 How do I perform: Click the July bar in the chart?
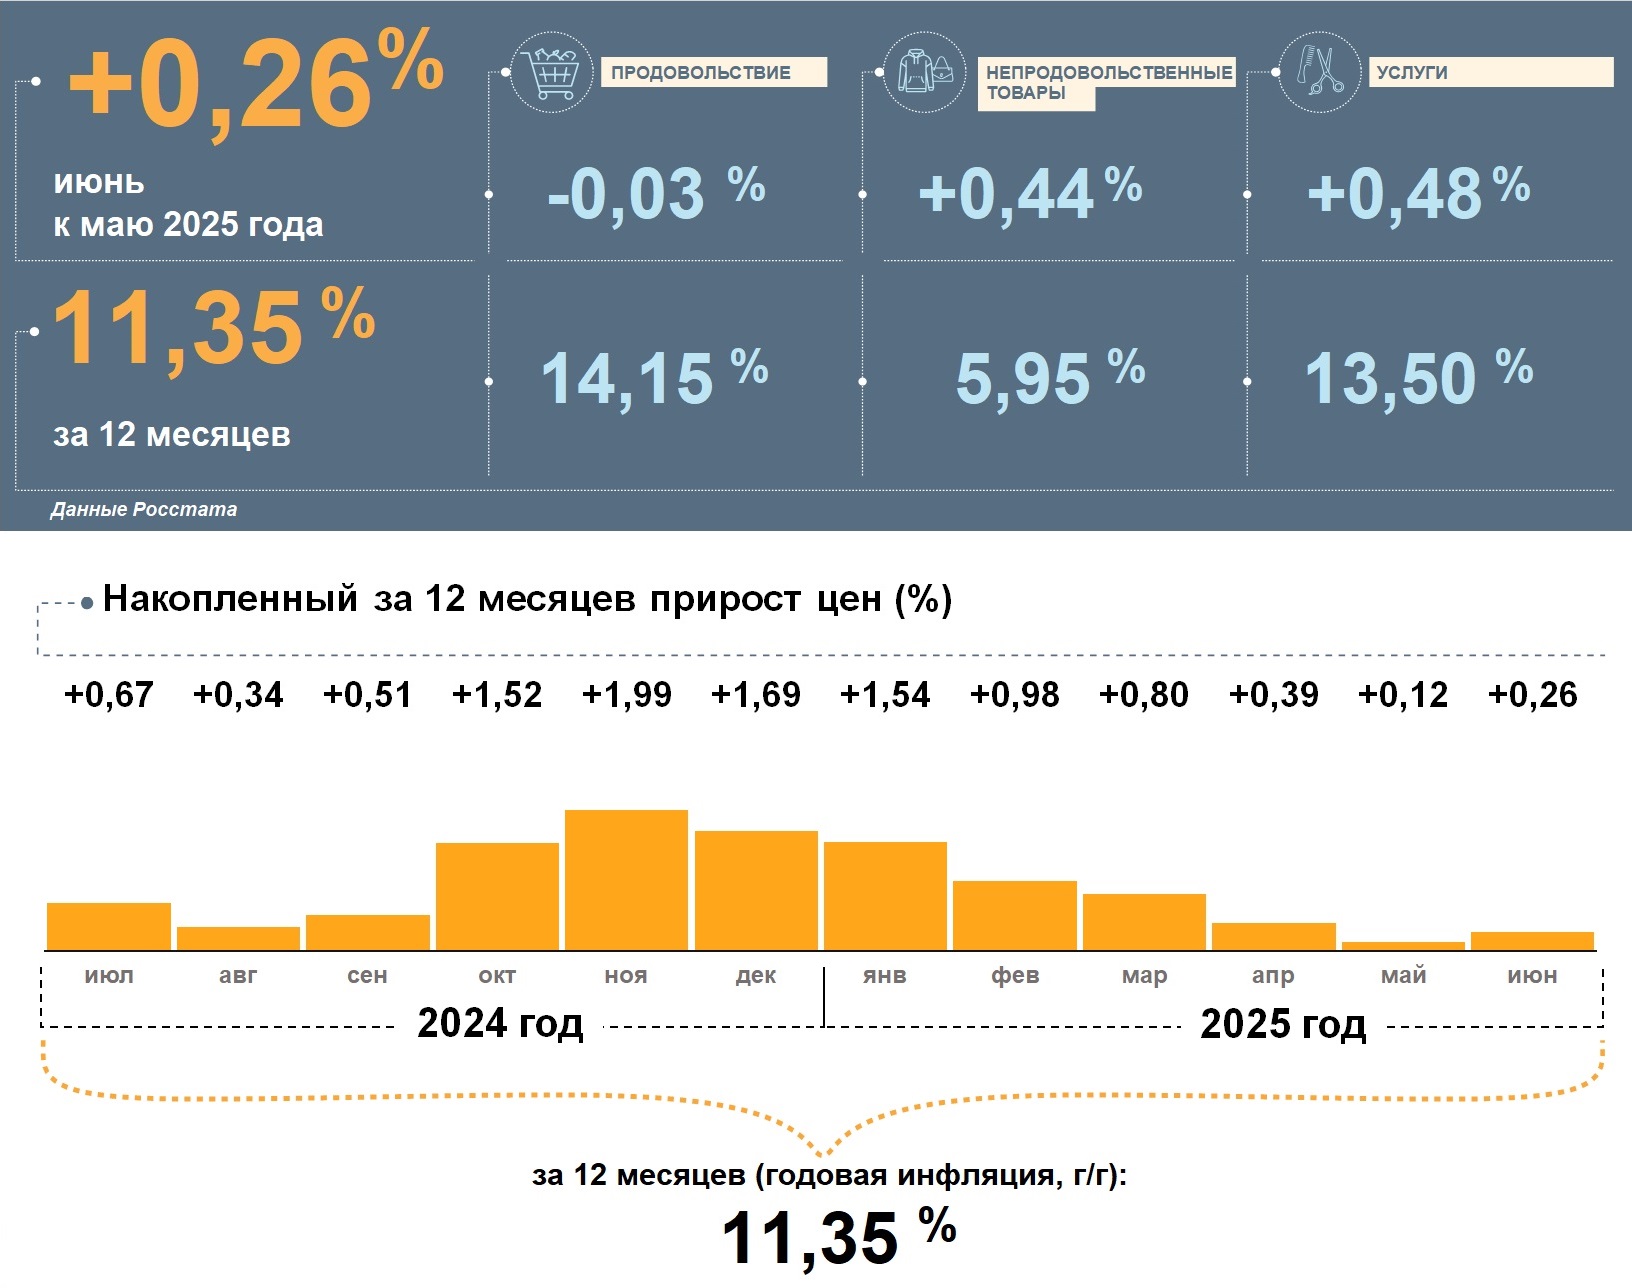pyautogui.click(x=109, y=926)
